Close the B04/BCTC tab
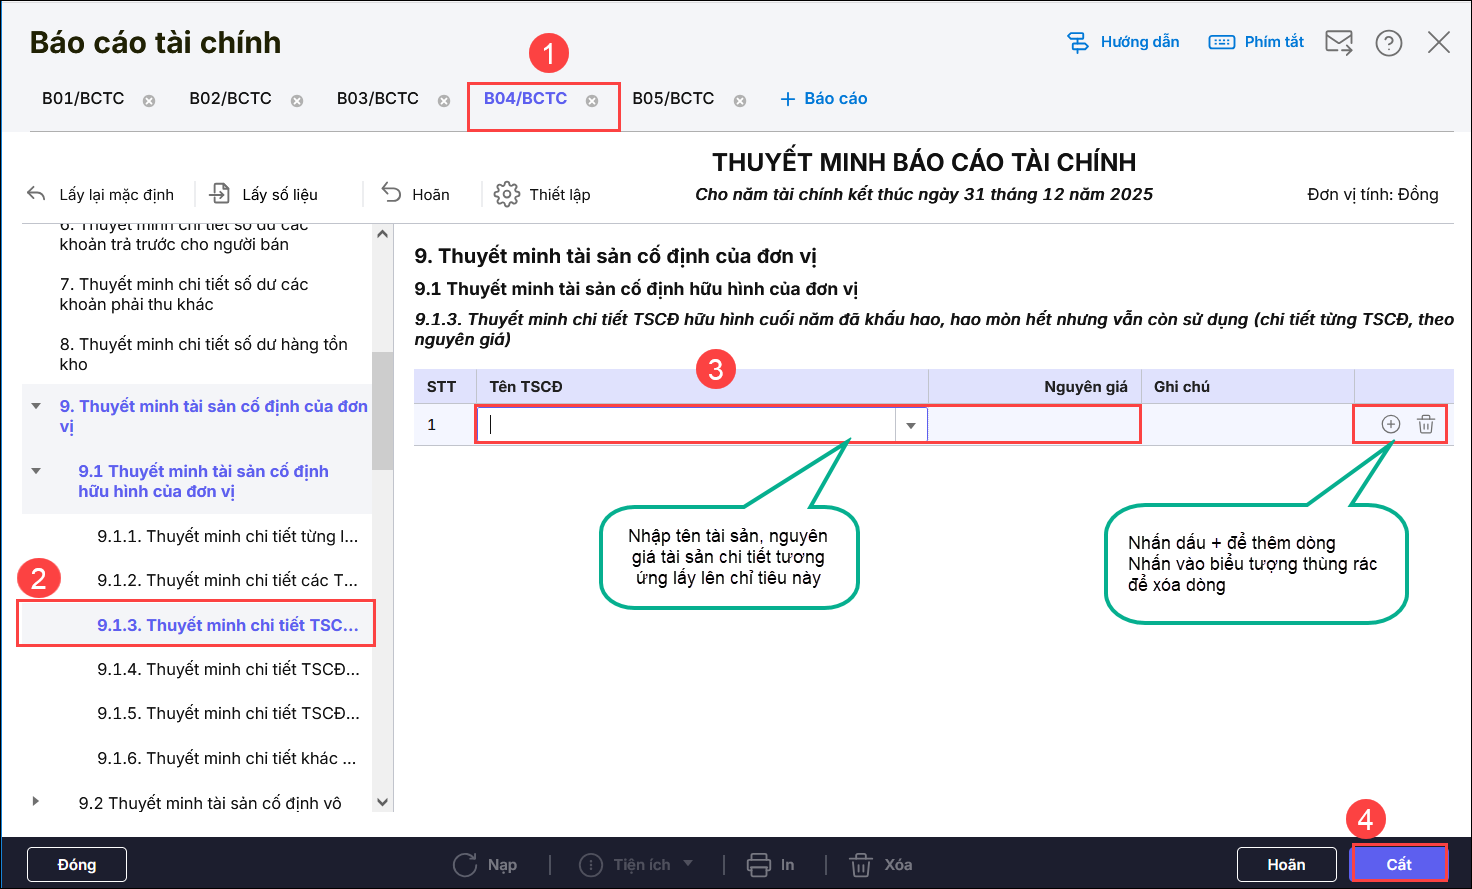 coord(592,101)
